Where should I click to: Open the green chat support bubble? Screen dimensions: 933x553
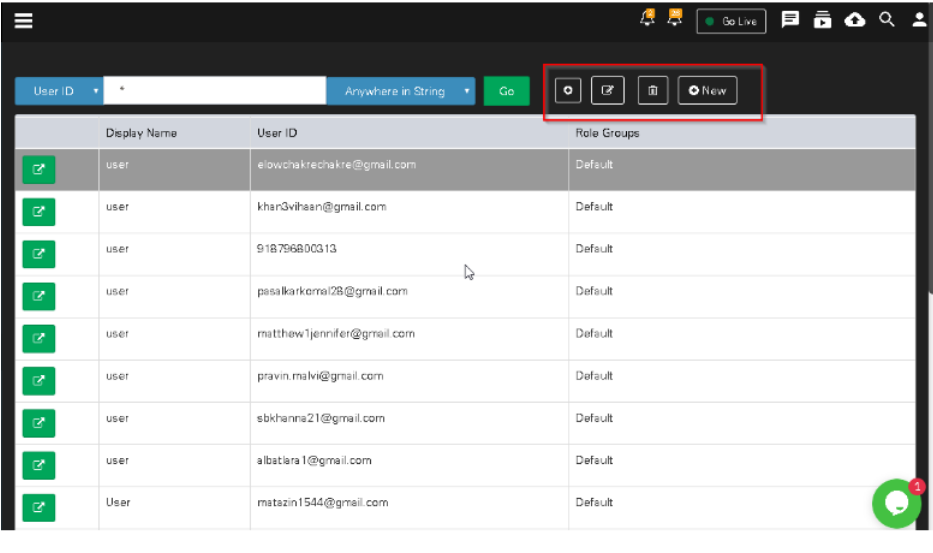(897, 504)
